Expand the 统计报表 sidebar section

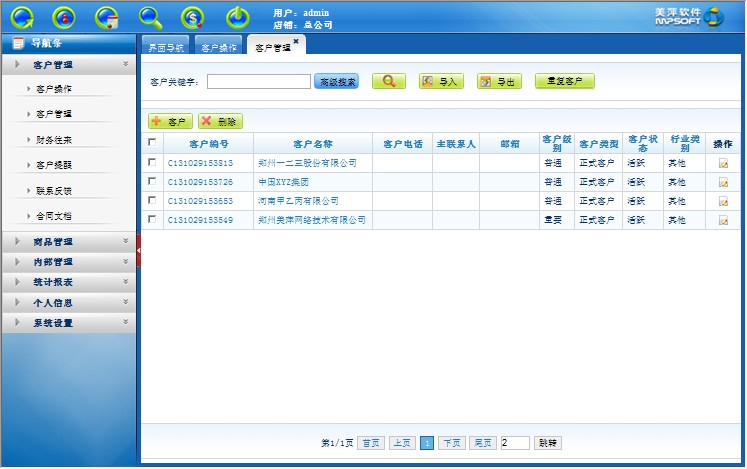pos(68,282)
